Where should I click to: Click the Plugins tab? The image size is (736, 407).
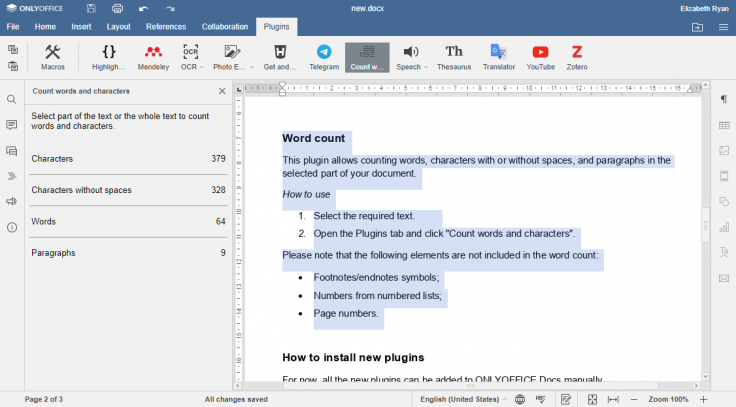point(276,27)
